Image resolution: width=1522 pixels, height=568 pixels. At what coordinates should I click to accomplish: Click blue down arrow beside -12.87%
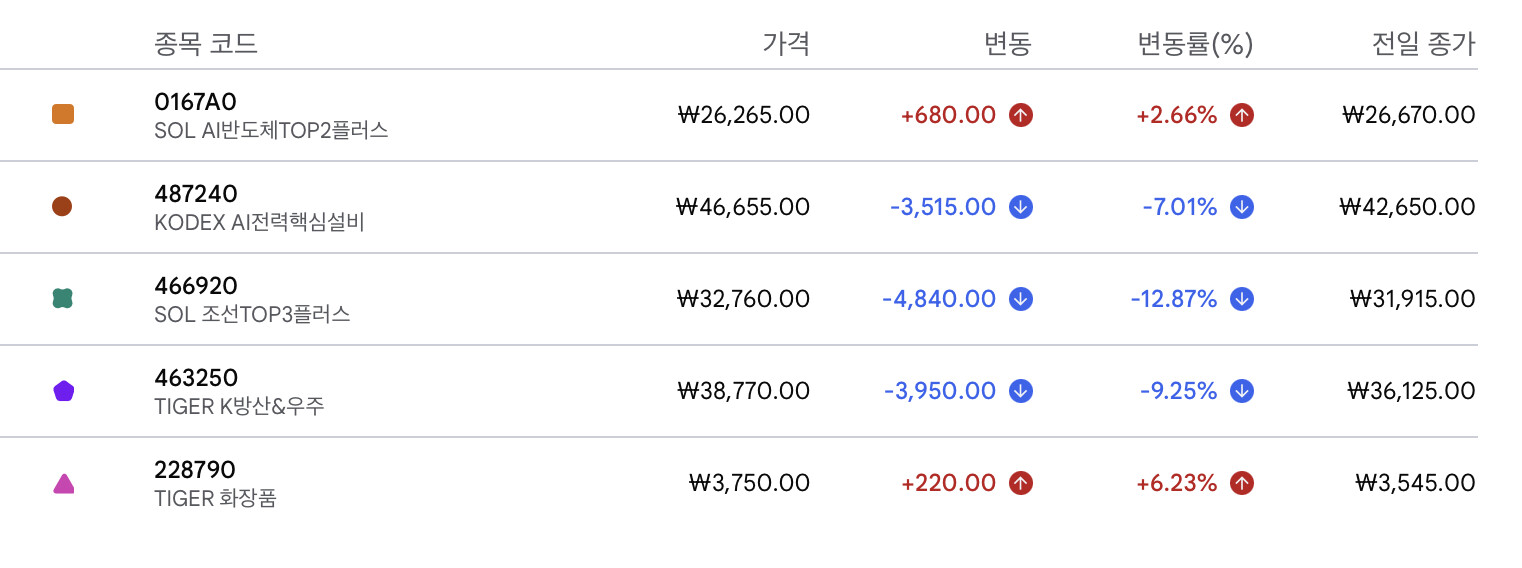1241,299
